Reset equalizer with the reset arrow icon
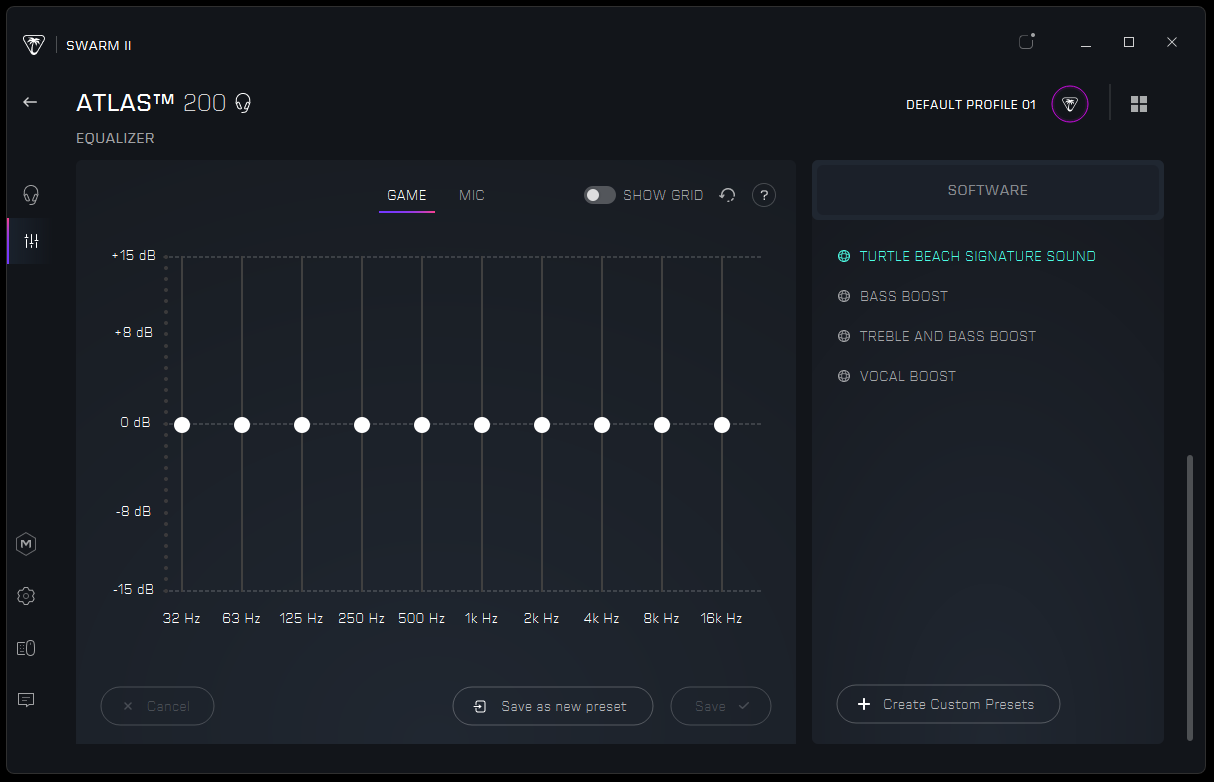 728,196
